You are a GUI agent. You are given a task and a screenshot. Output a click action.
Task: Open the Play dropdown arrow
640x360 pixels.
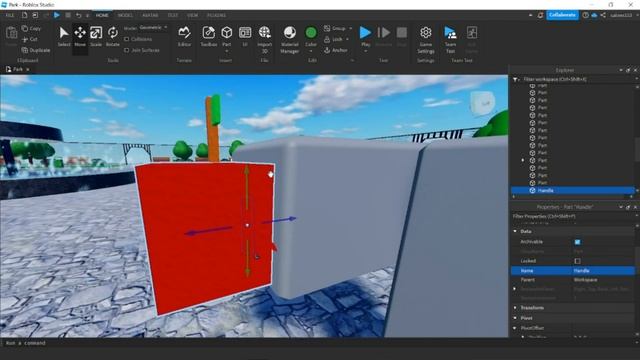(365, 51)
